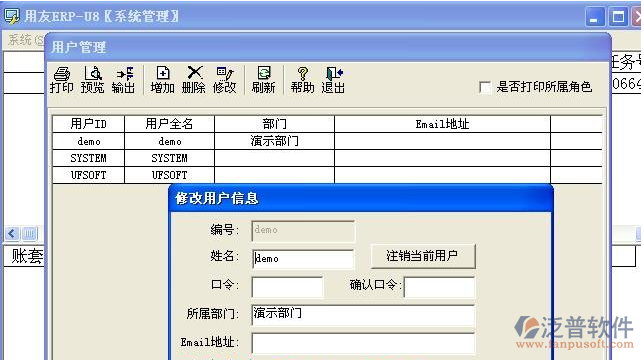Open 帮助 (Help) from the toolbar
Viewport: 644px width, 360px height.
(x=302, y=80)
